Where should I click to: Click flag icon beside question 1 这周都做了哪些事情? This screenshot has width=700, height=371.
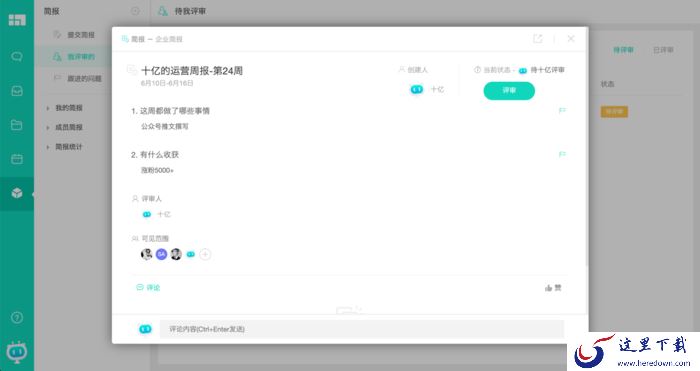(x=562, y=110)
